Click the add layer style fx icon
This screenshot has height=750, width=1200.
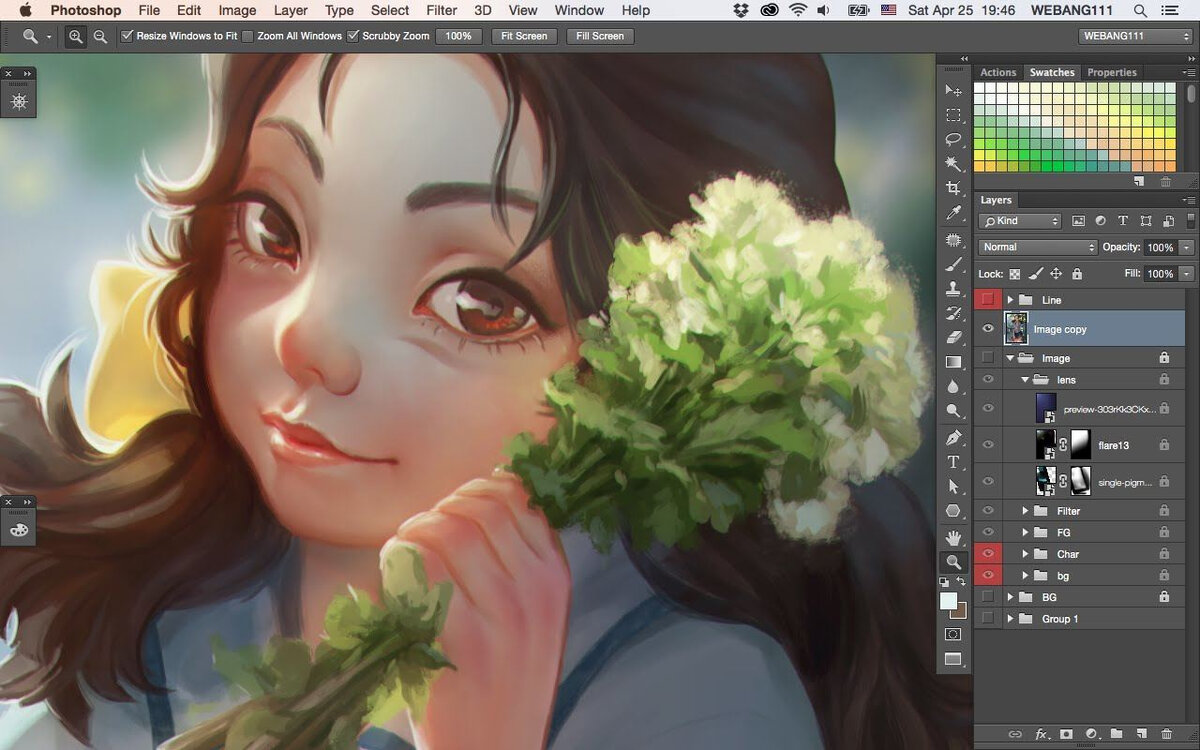pyautogui.click(x=1041, y=734)
